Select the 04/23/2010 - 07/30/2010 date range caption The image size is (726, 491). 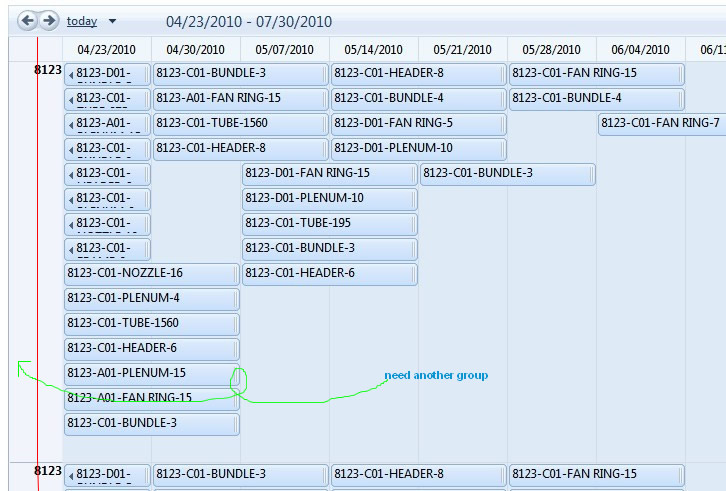click(249, 22)
